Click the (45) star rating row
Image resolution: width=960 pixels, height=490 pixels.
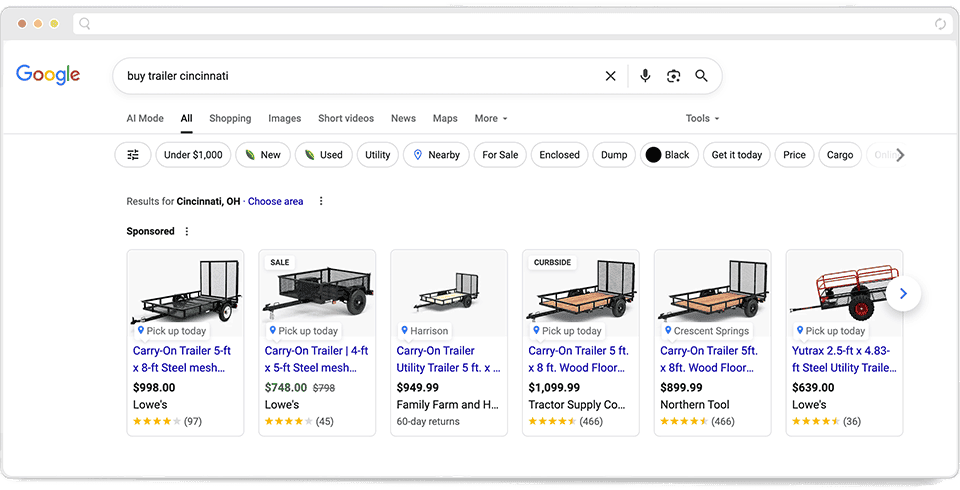[299, 421]
